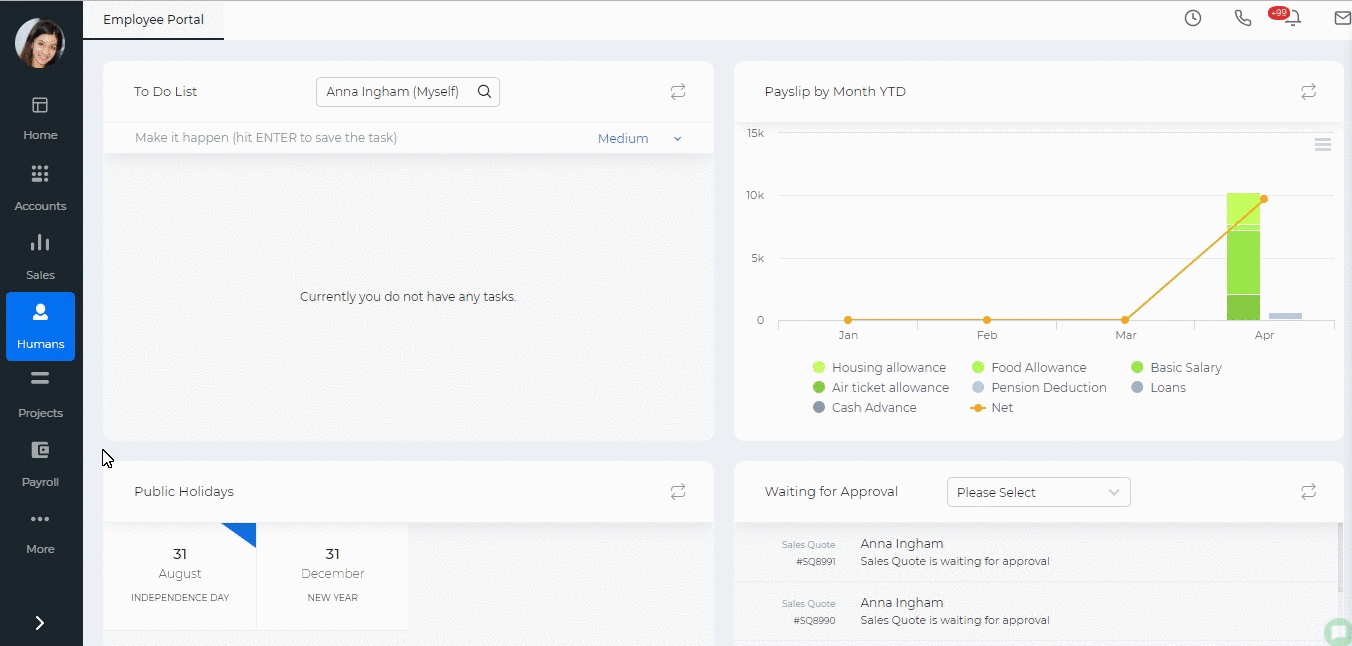Image resolution: width=1352 pixels, height=646 pixels.
Task: Click the Feb Net data point
Action: pyautogui.click(x=987, y=320)
